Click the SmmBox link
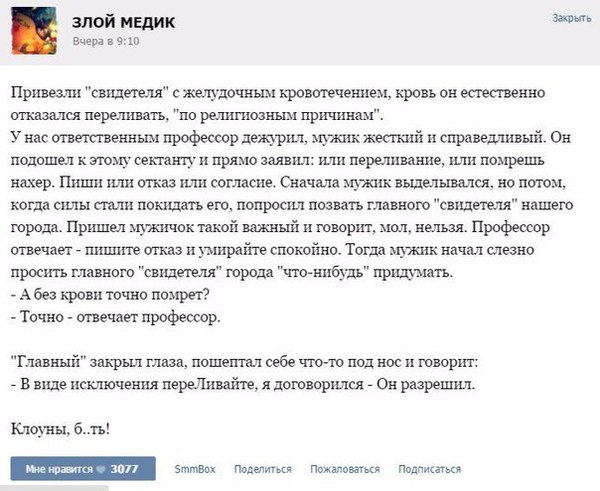 click(x=196, y=468)
